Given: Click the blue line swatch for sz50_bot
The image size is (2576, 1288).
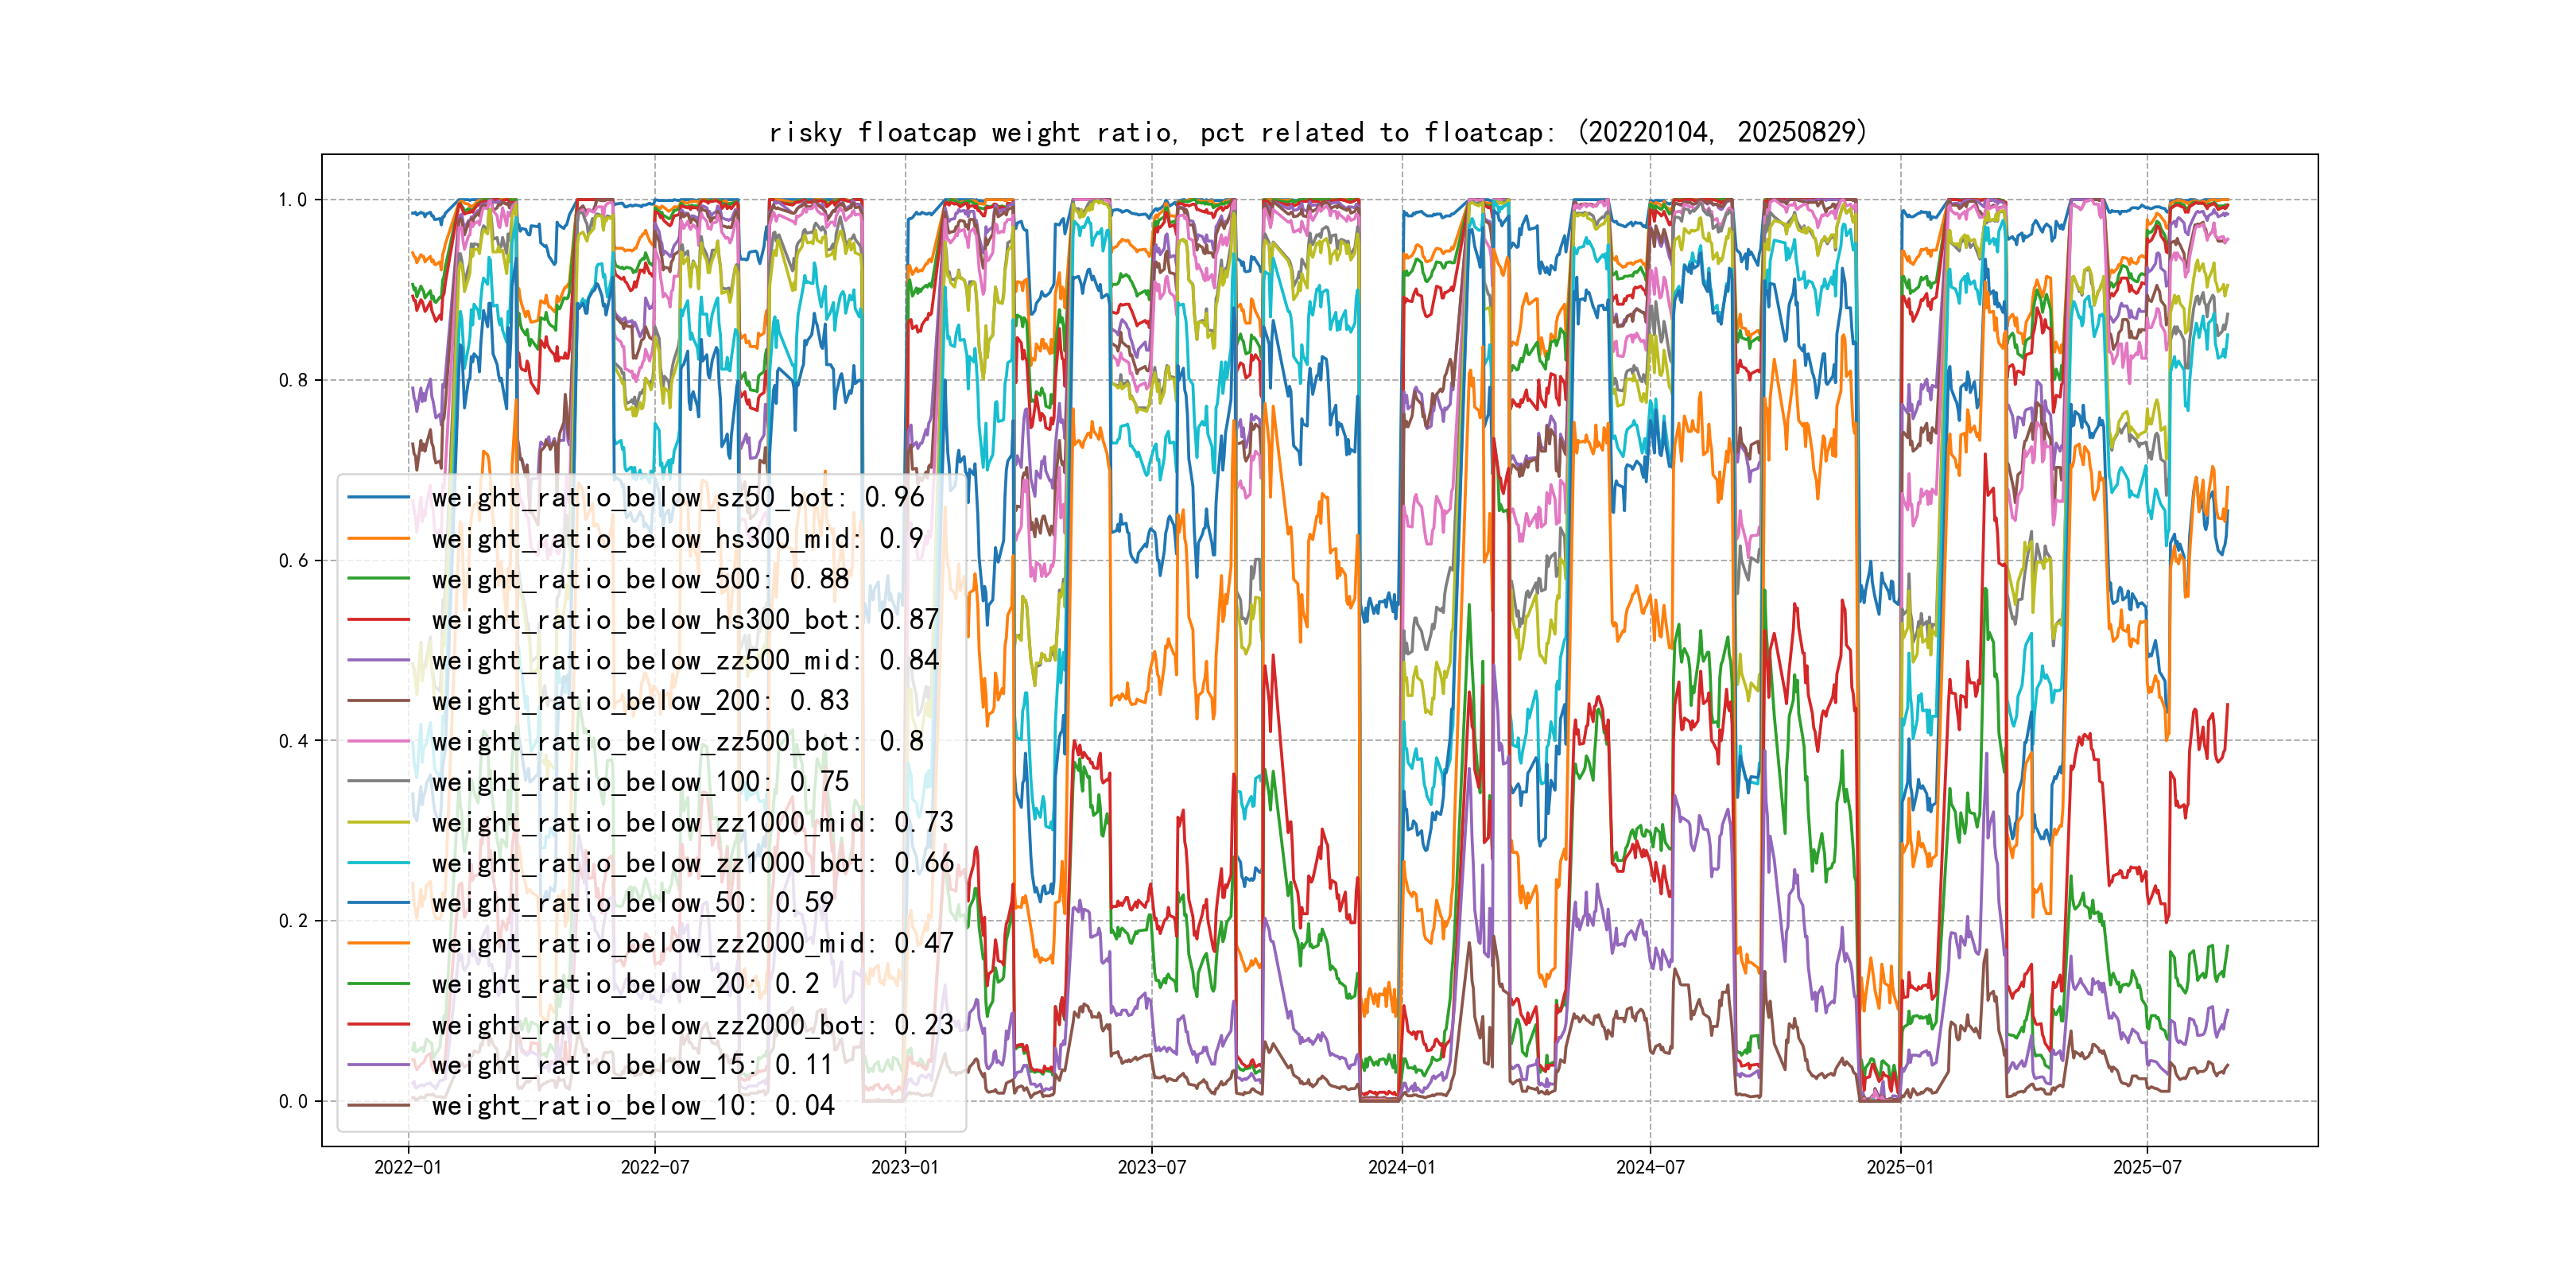Looking at the screenshot, I should pyautogui.click(x=378, y=497).
